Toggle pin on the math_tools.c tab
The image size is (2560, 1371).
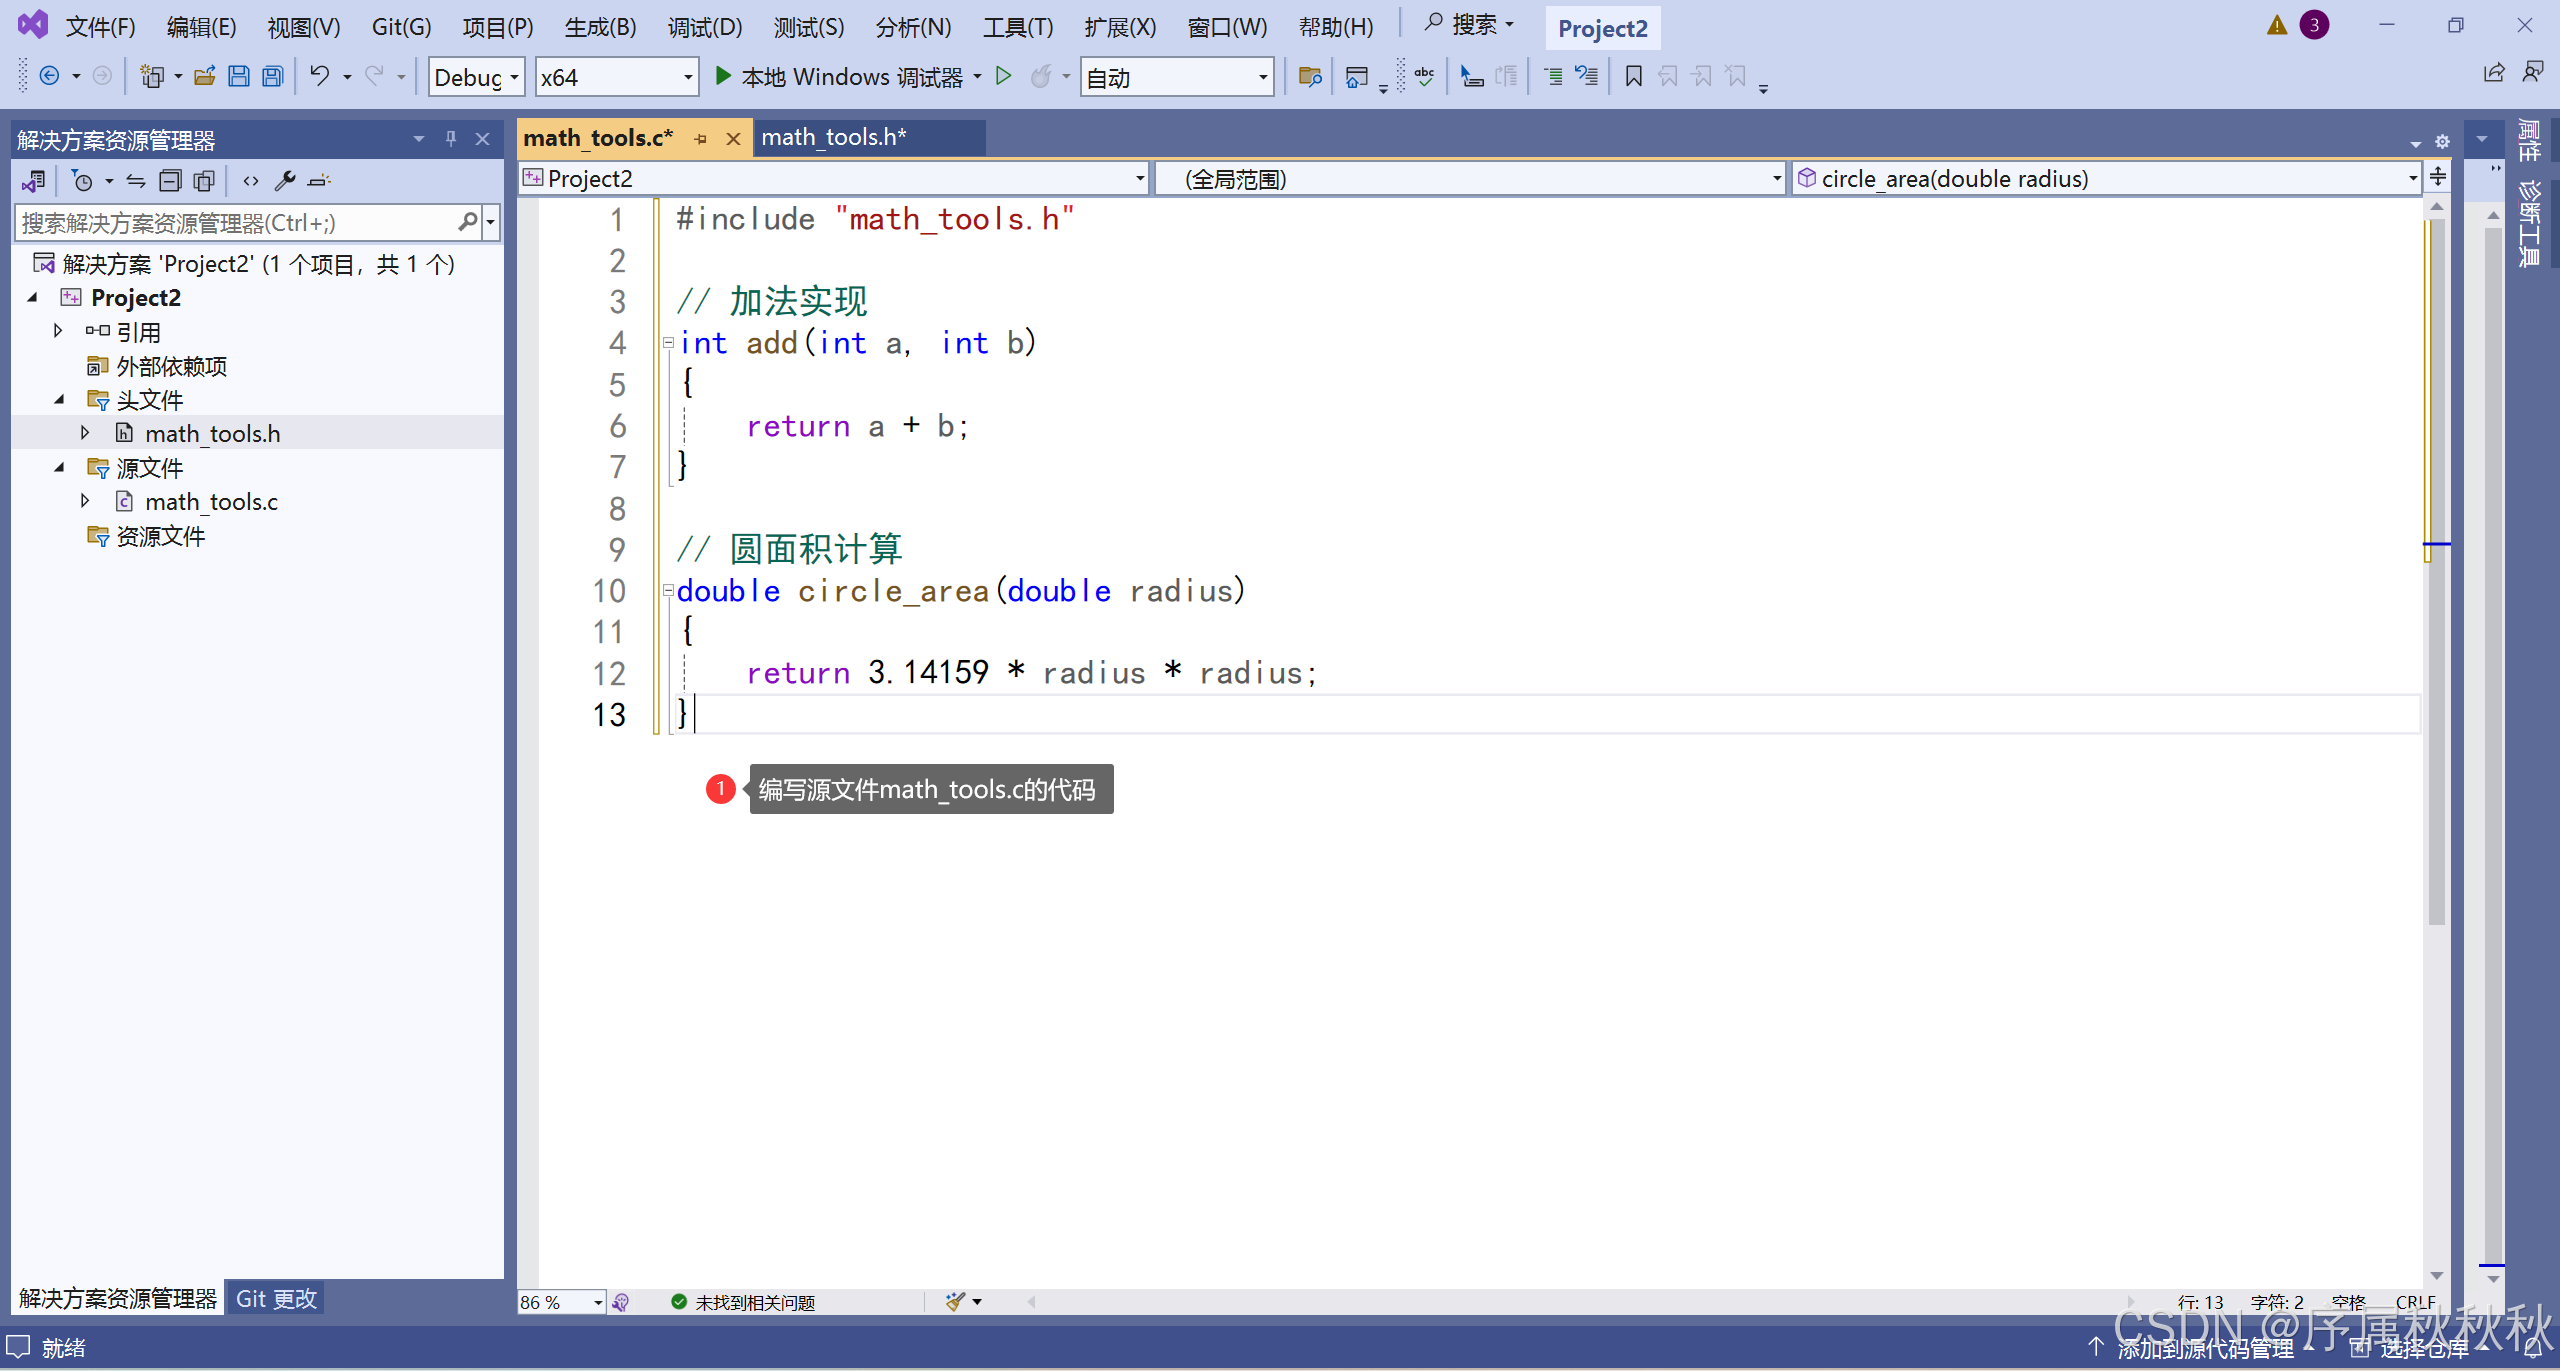click(700, 139)
